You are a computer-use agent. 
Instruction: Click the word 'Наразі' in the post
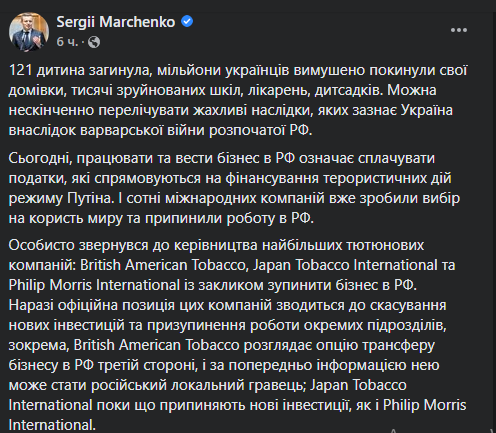pyautogui.click(x=31, y=306)
